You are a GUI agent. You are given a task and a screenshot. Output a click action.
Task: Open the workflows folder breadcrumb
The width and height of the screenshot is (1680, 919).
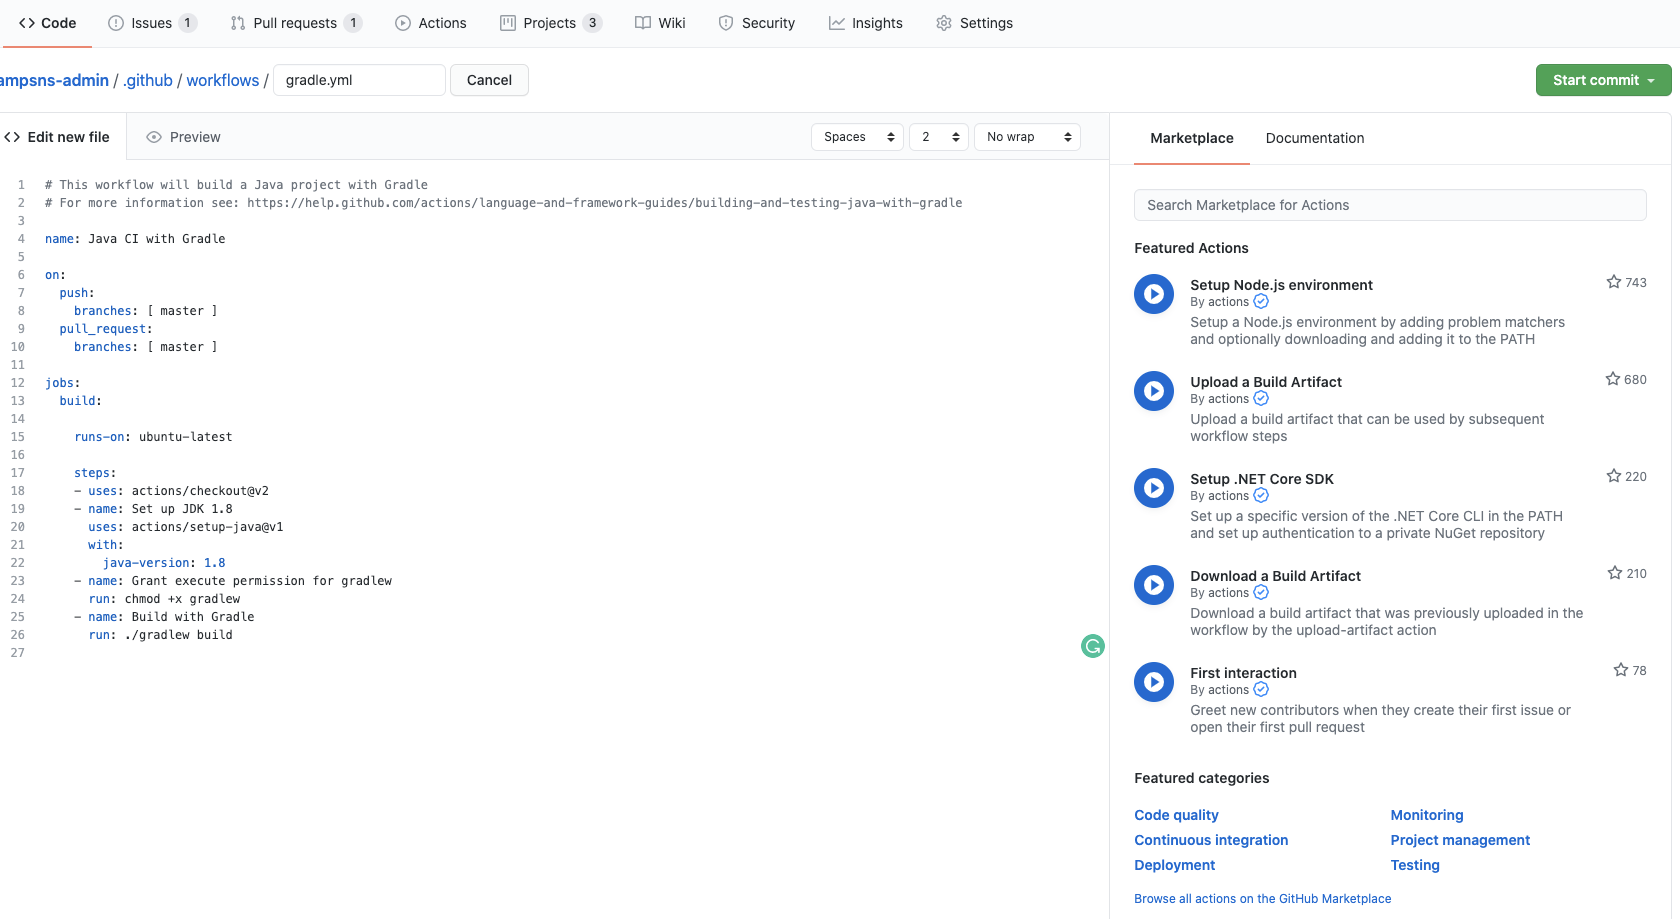pyautogui.click(x=223, y=80)
